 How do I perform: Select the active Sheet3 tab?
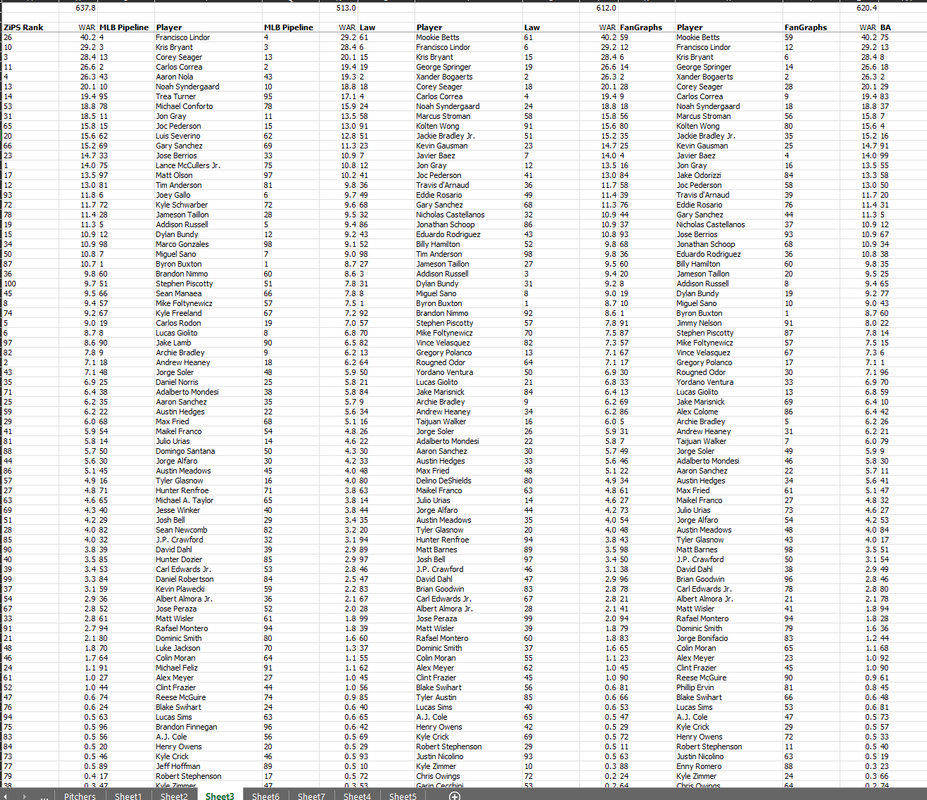pos(219,796)
